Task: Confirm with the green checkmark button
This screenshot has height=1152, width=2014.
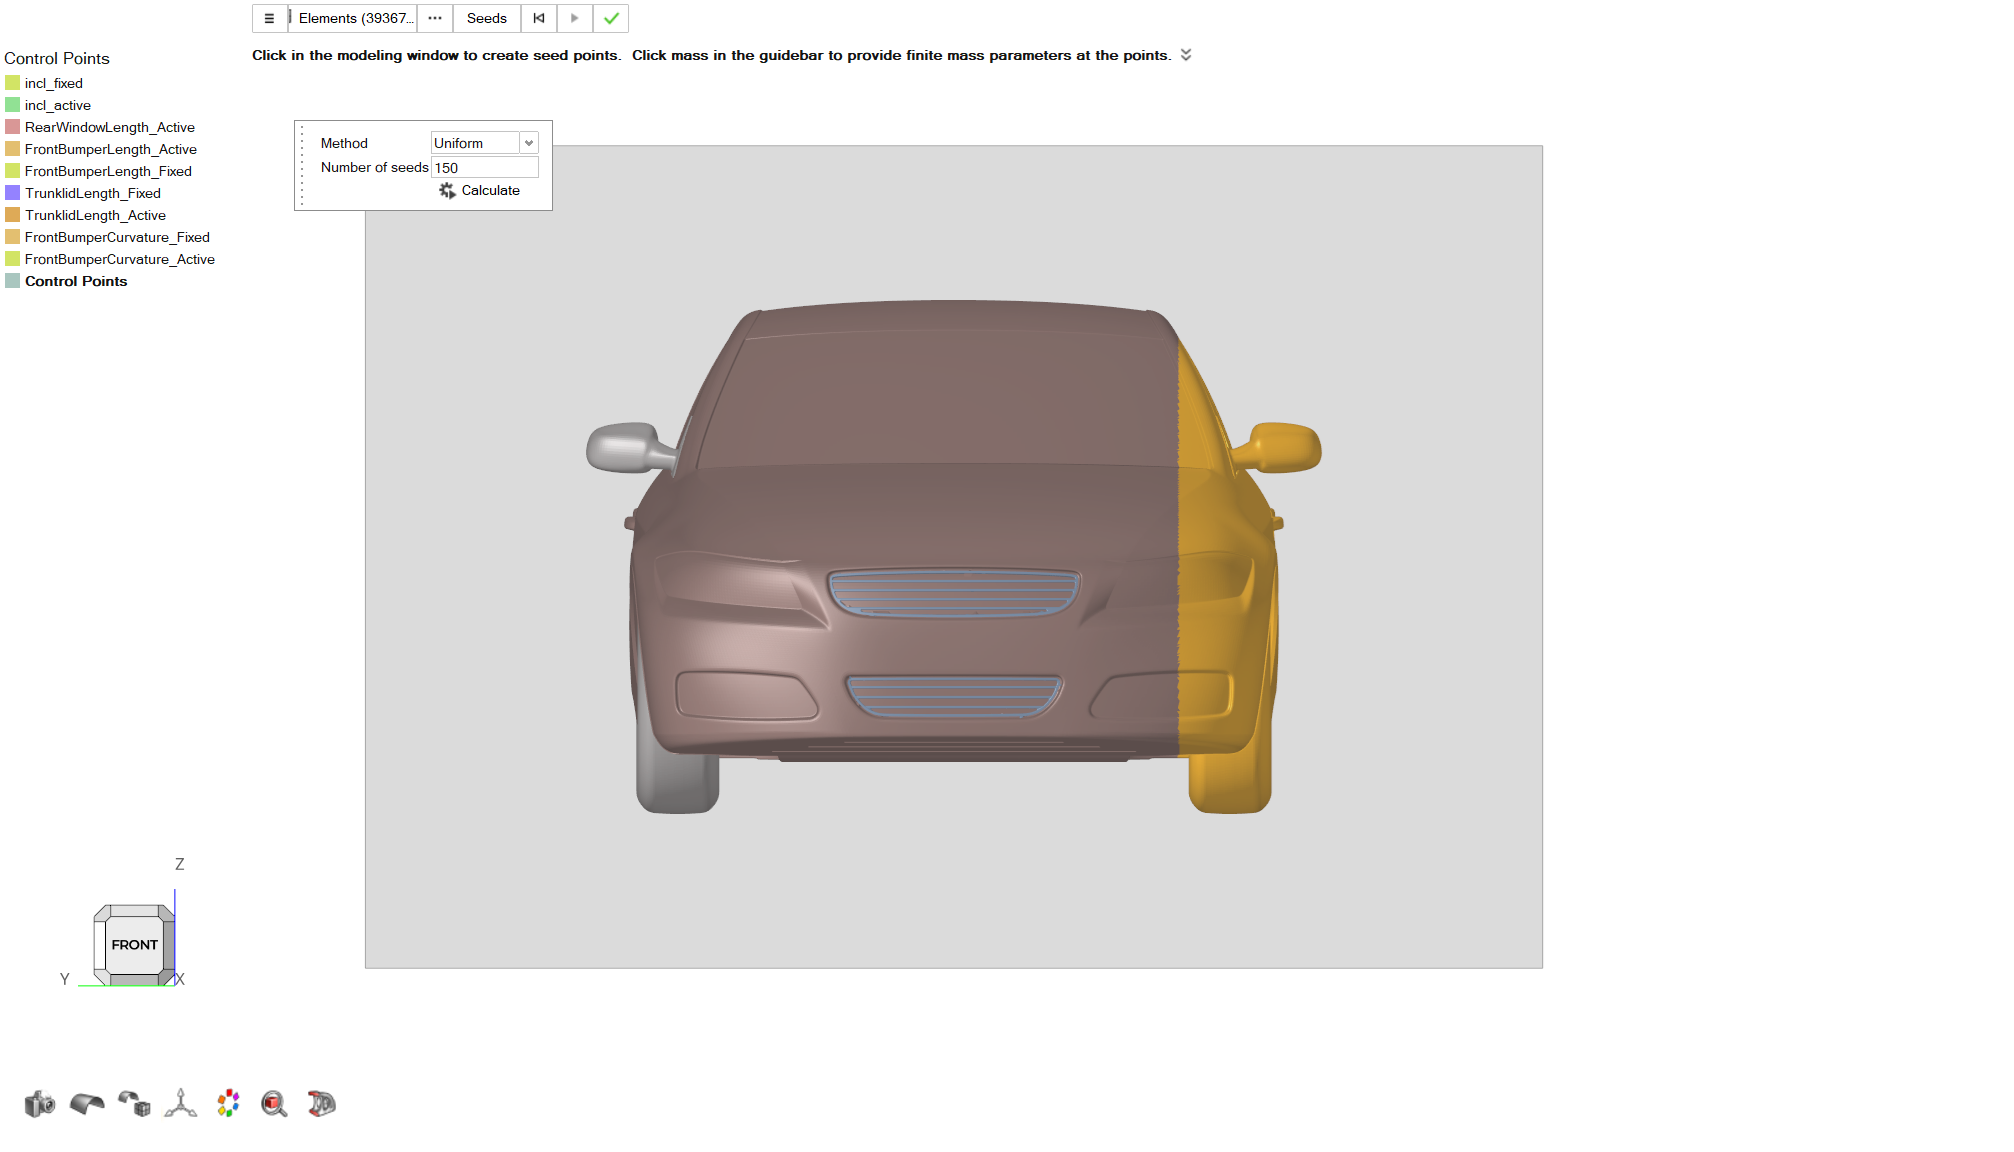Action: click(x=611, y=19)
